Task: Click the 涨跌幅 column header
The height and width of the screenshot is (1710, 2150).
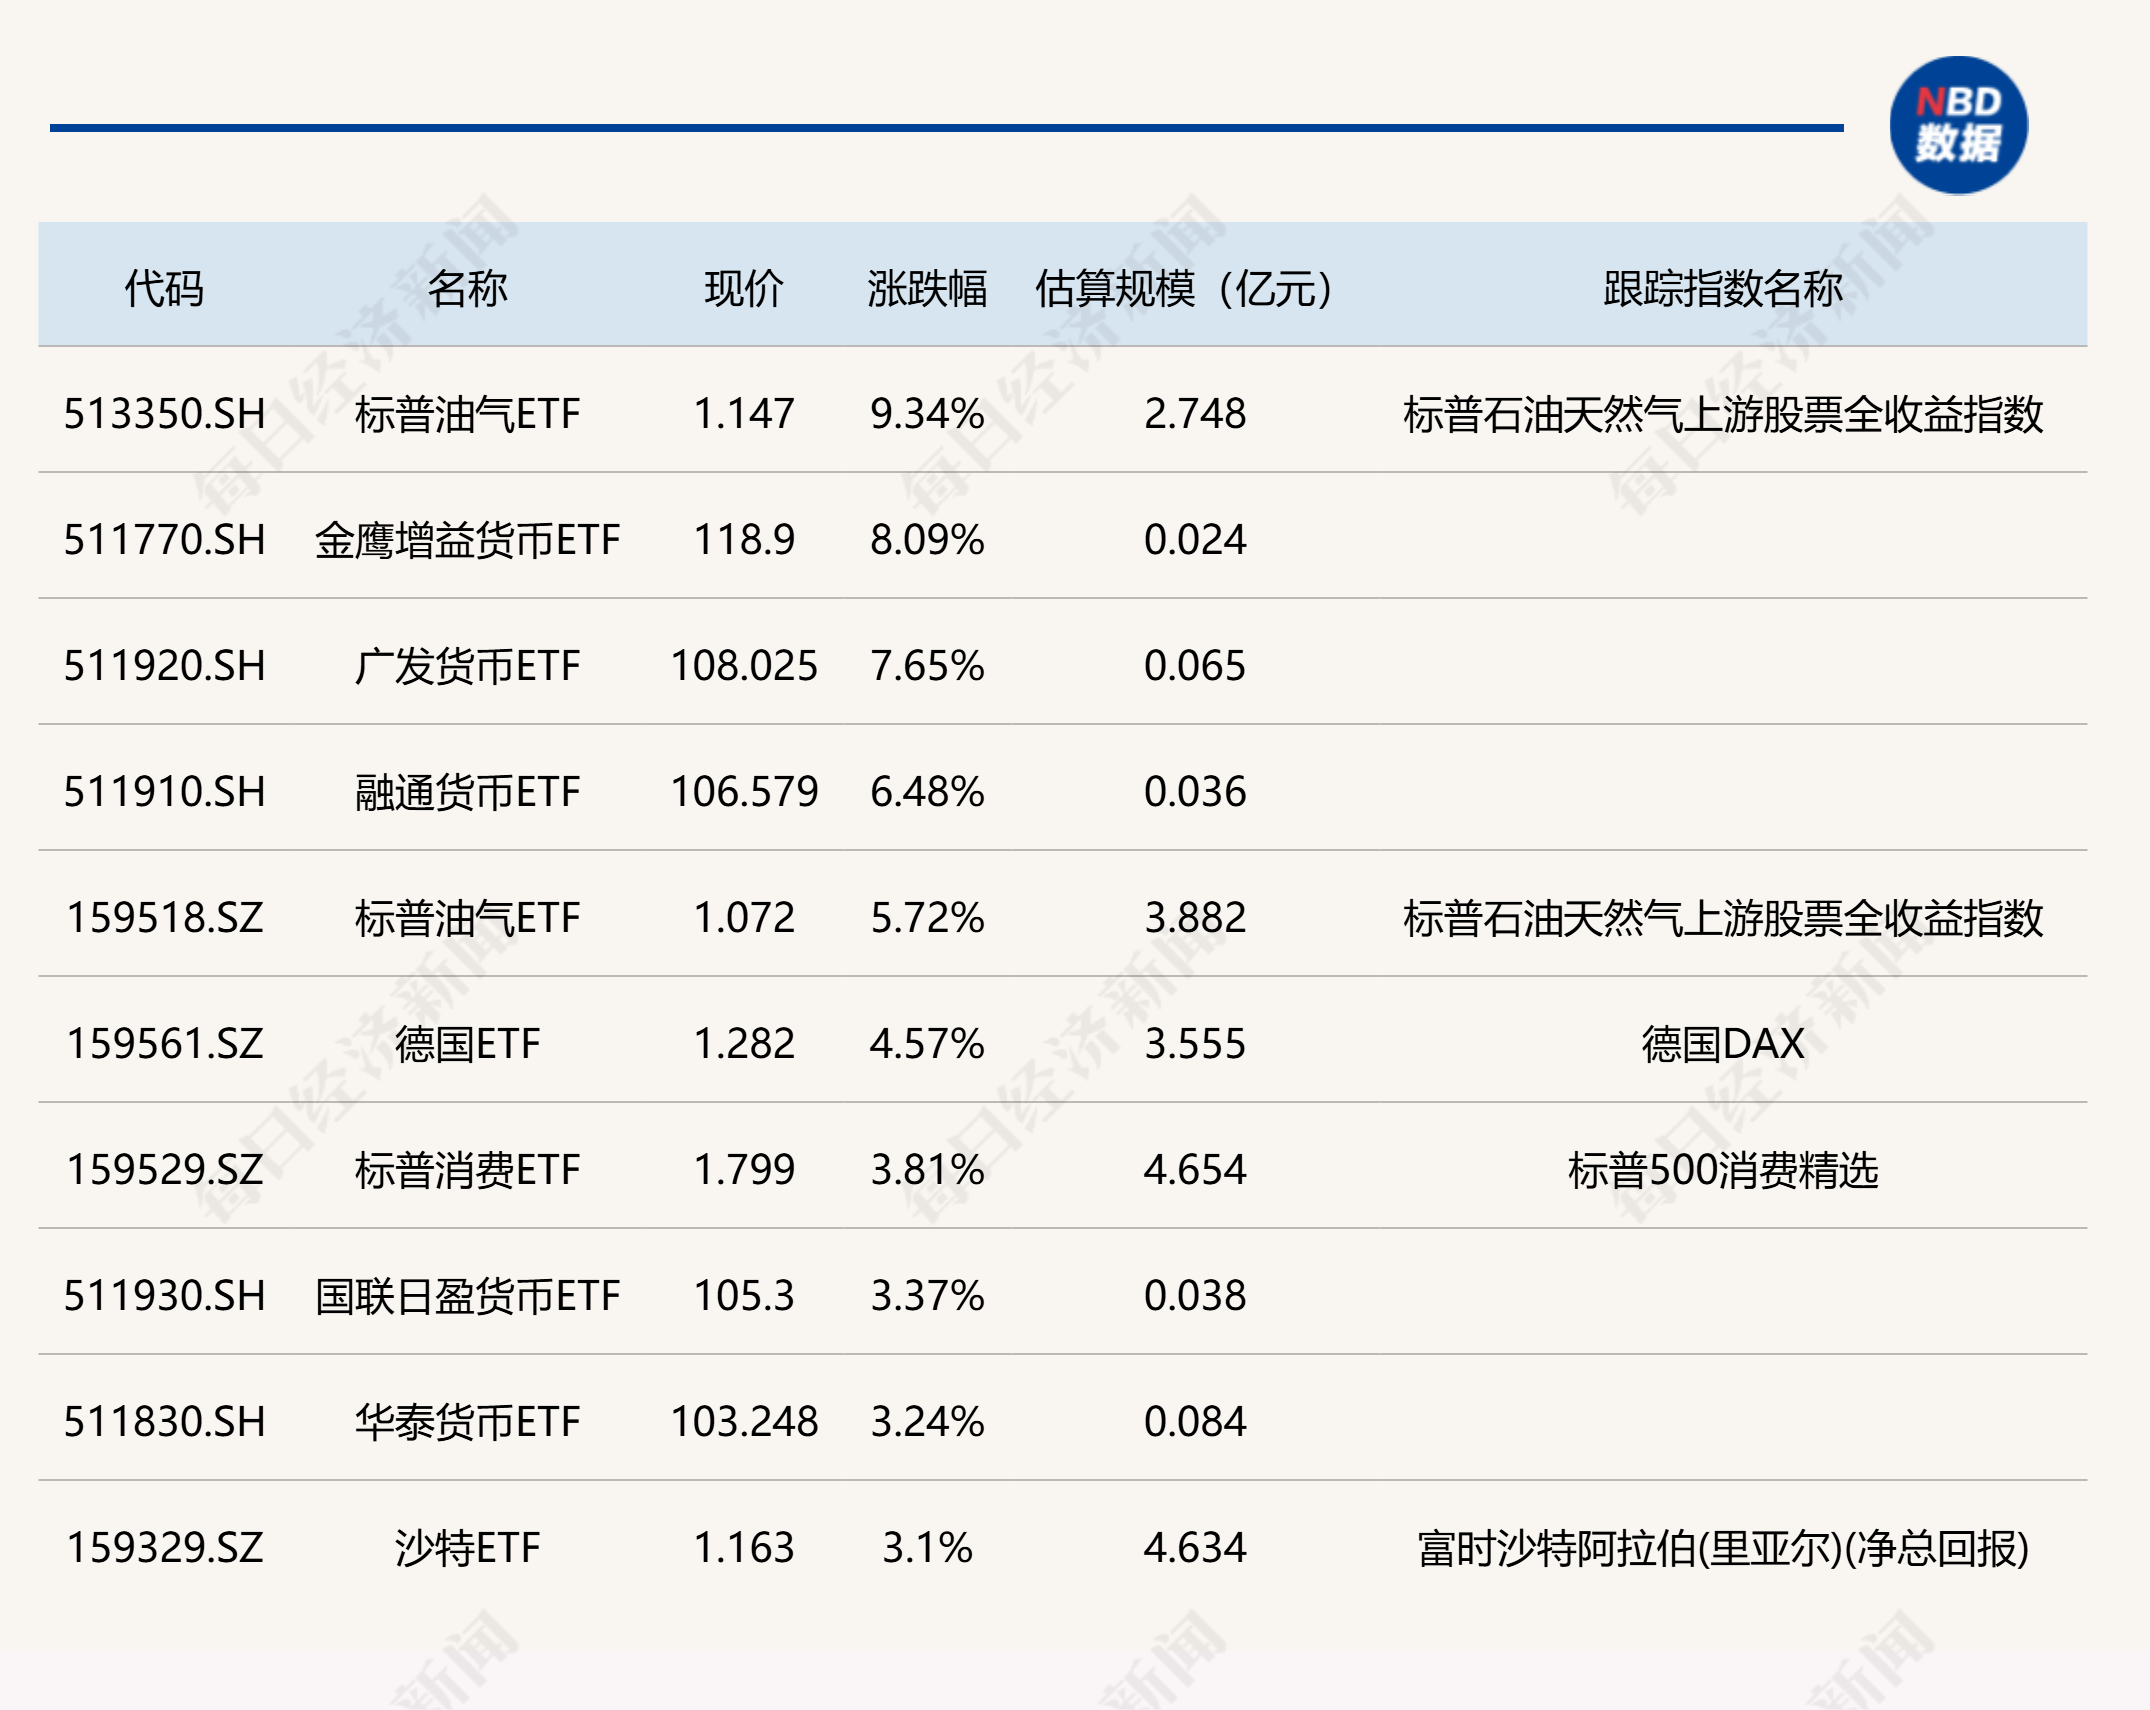Action: pos(926,288)
